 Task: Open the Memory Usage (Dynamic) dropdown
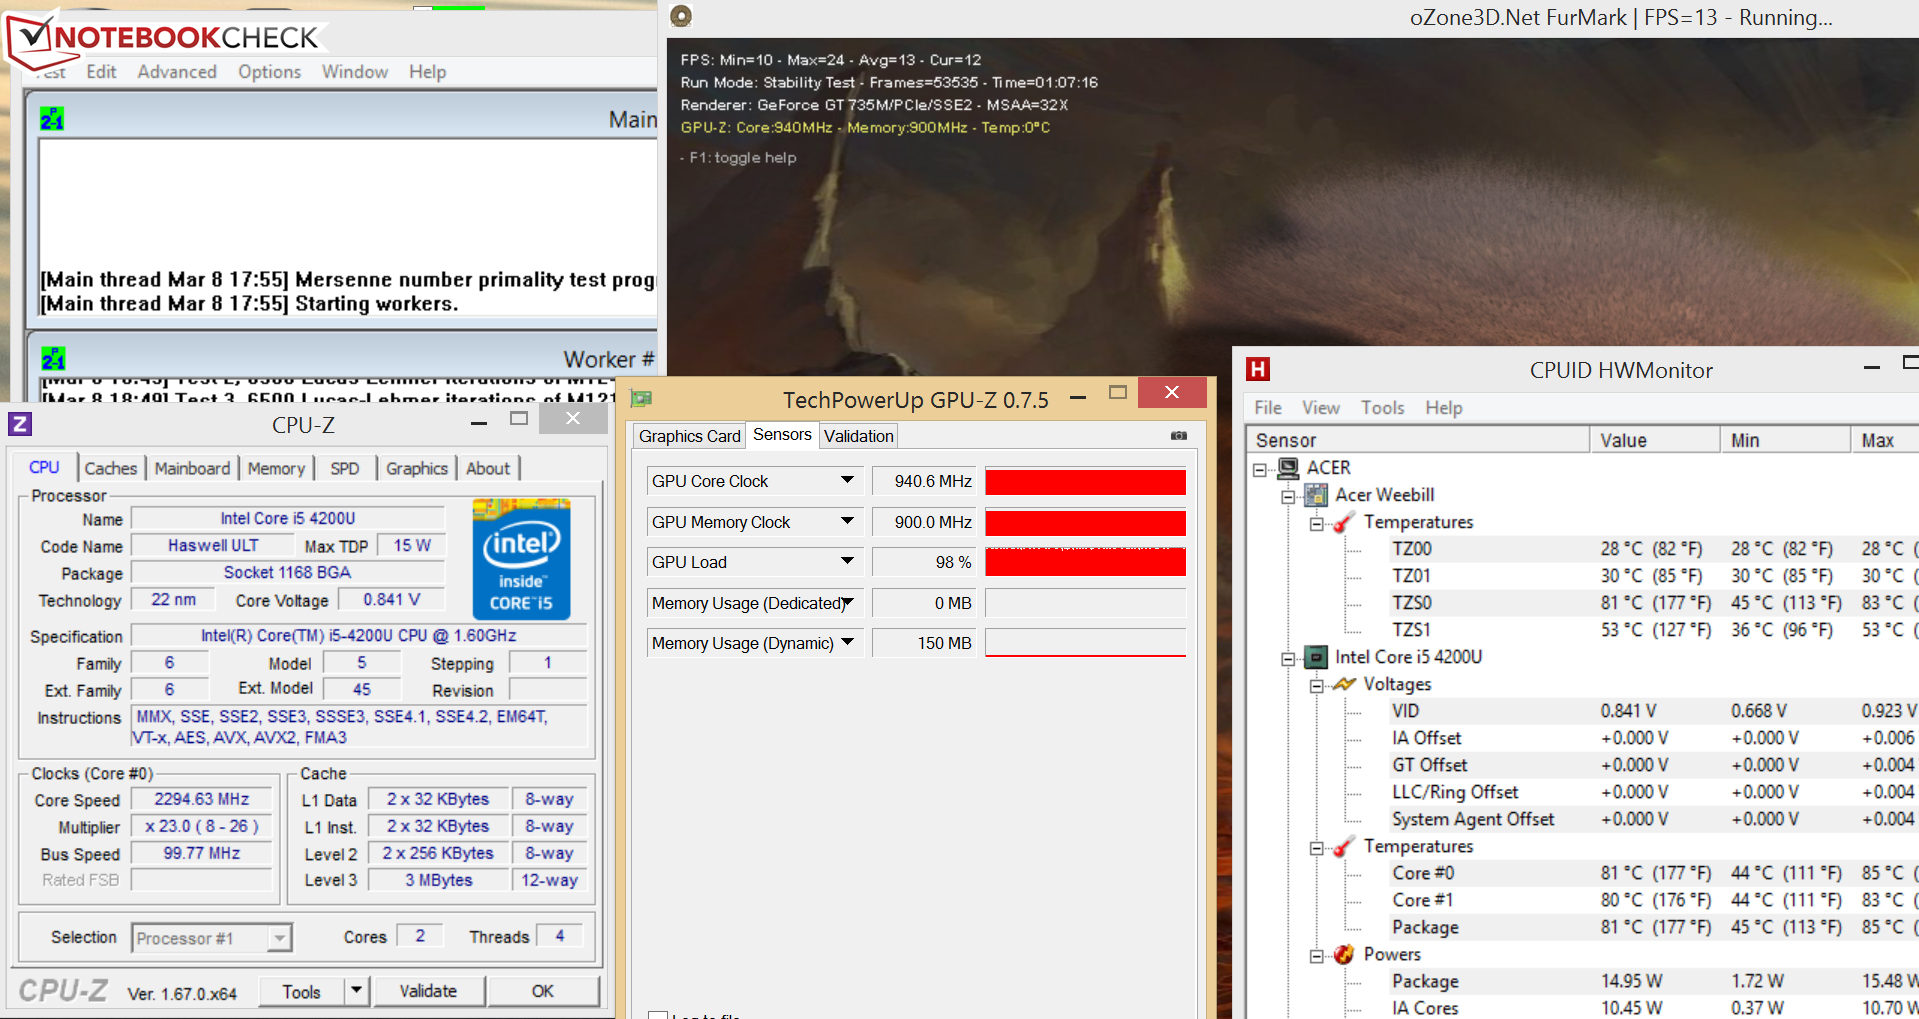point(847,642)
